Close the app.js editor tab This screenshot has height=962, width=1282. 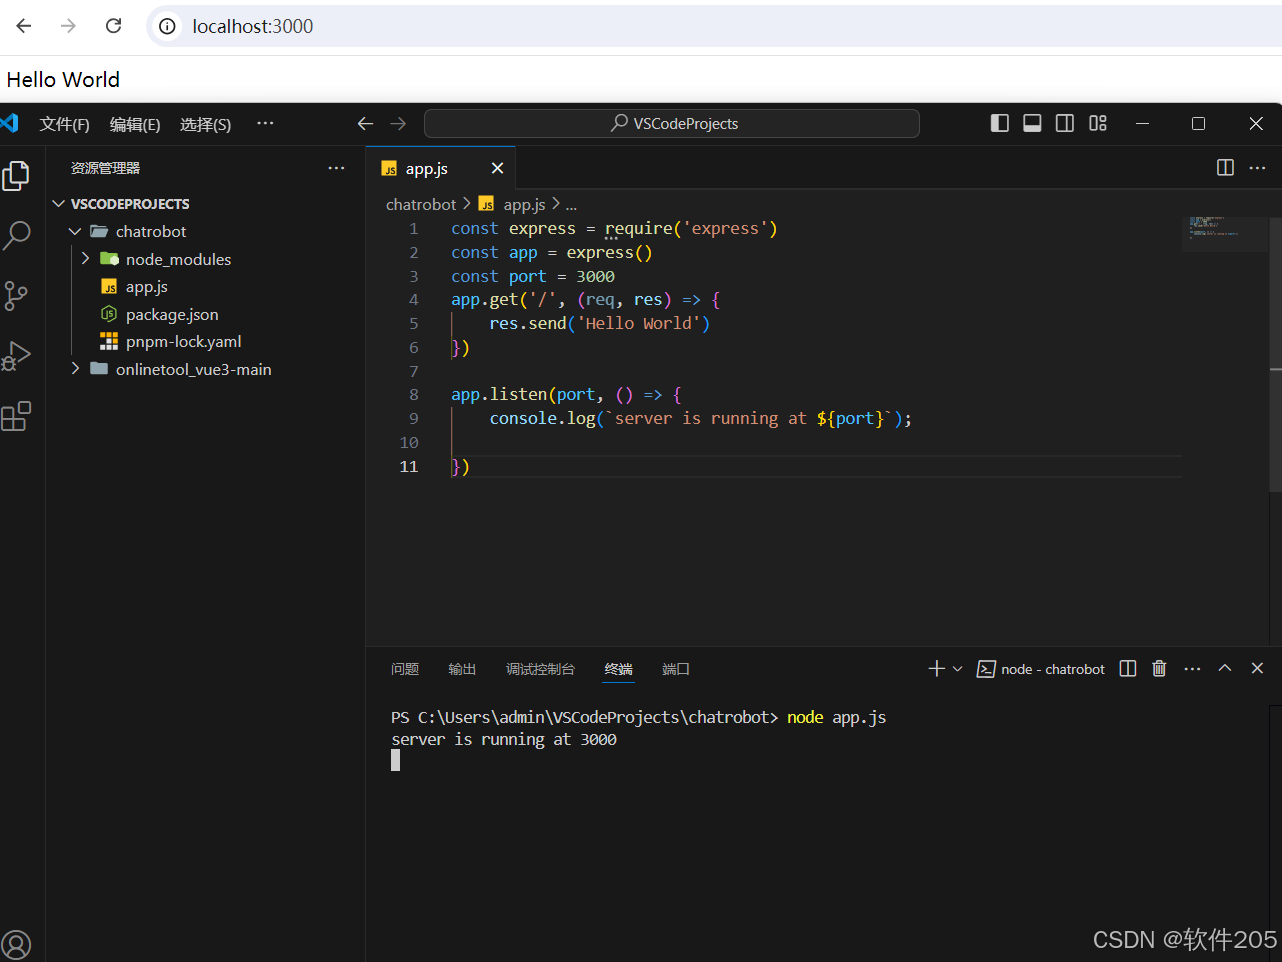tap(497, 168)
